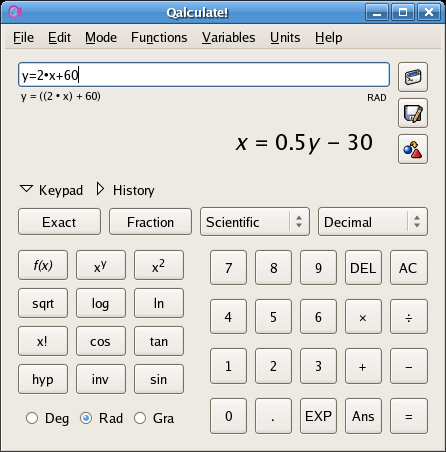Click the x to power y button
This screenshot has width=446, height=452.
click(101, 265)
